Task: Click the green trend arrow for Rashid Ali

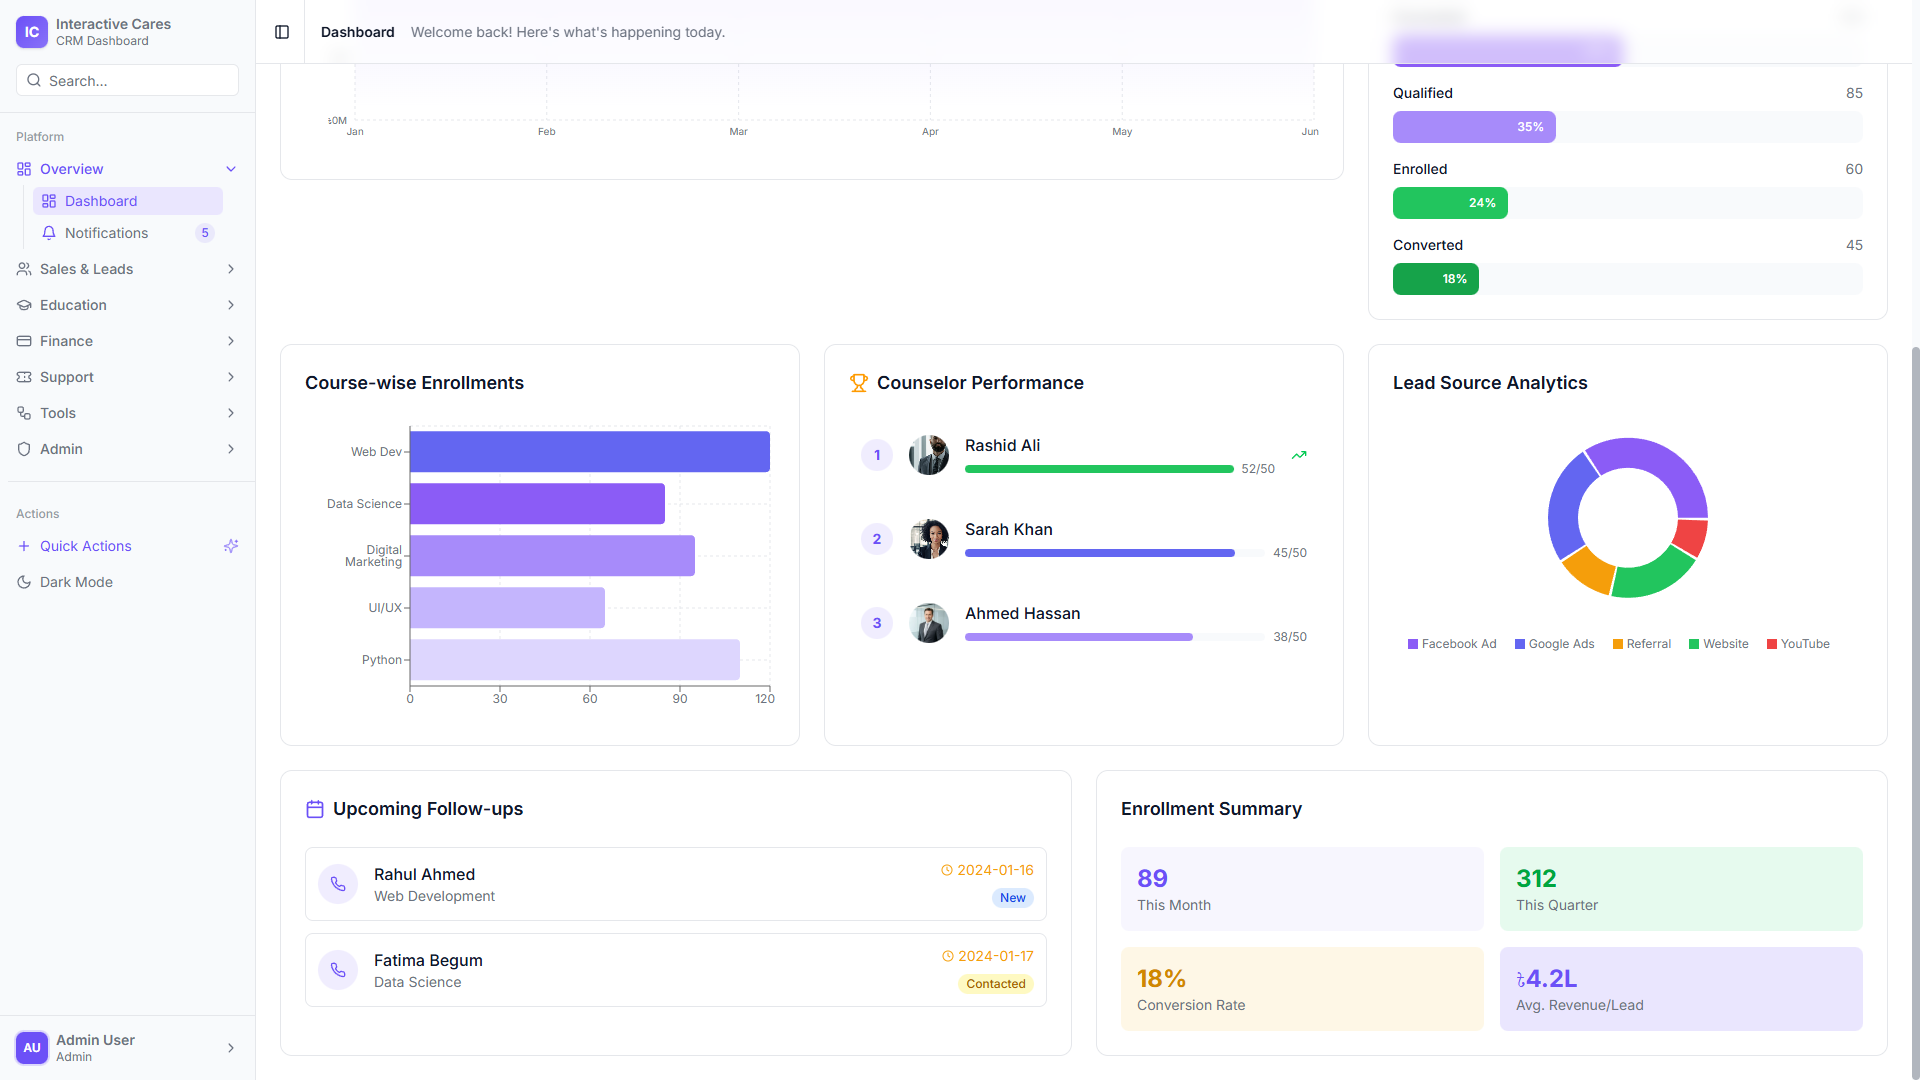Action: pyautogui.click(x=1298, y=455)
